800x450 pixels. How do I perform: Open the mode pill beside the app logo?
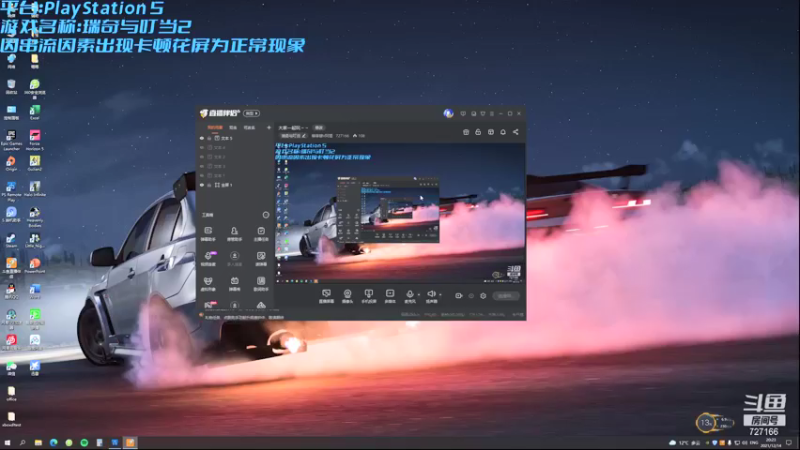252,113
